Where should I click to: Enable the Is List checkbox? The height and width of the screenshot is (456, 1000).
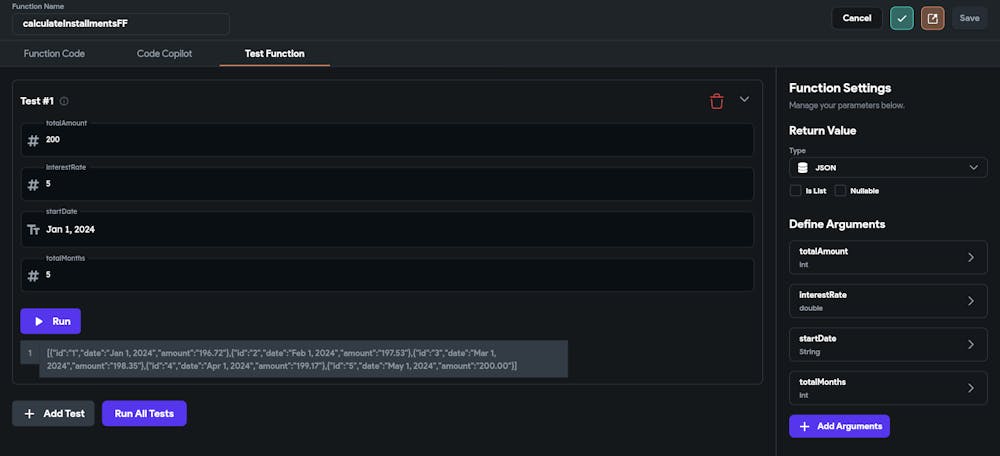pyautogui.click(x=796, y=190)
